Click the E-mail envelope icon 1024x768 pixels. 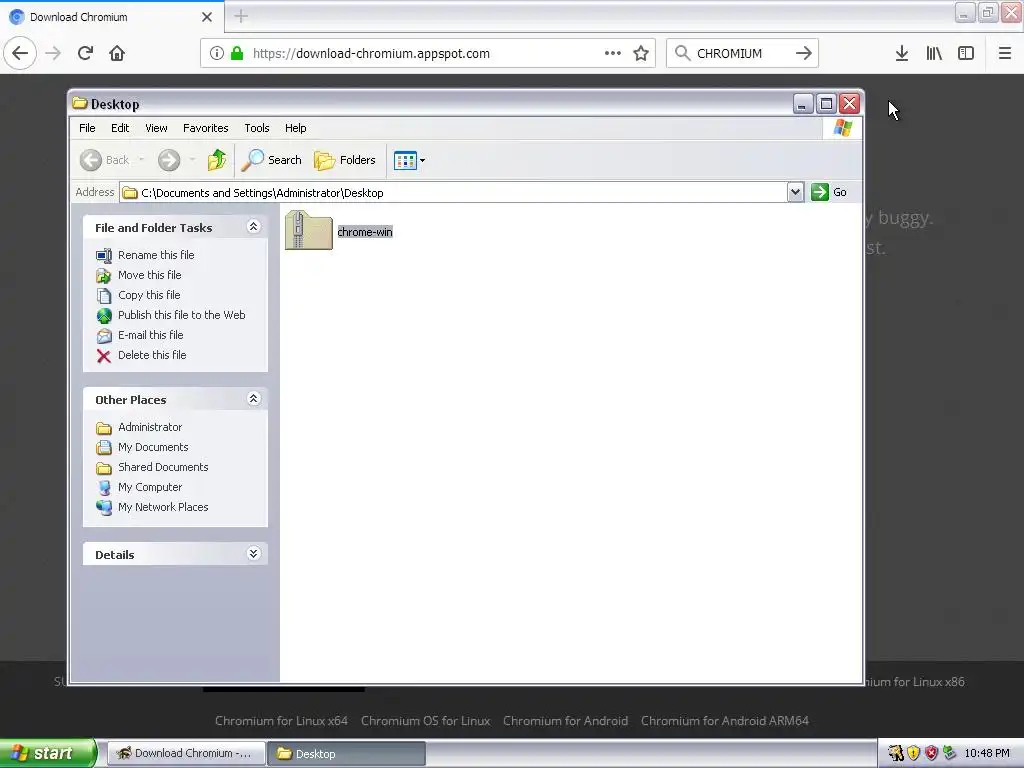(104, 336)
